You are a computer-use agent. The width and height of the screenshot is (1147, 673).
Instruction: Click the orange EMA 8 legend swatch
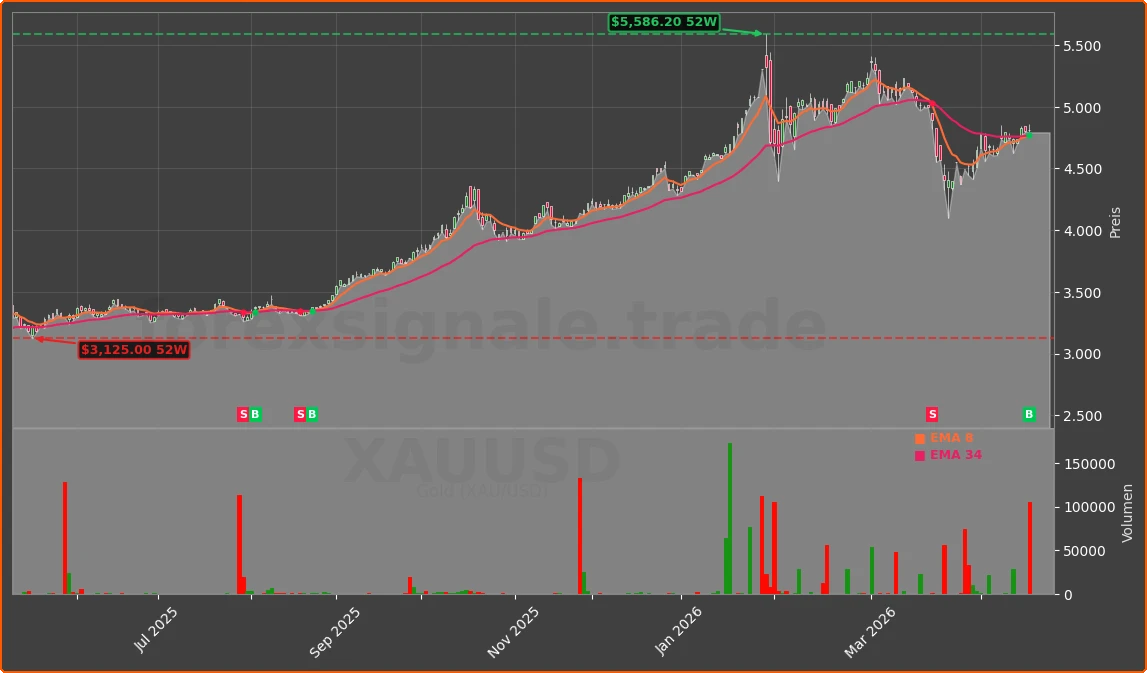[920, 439]
